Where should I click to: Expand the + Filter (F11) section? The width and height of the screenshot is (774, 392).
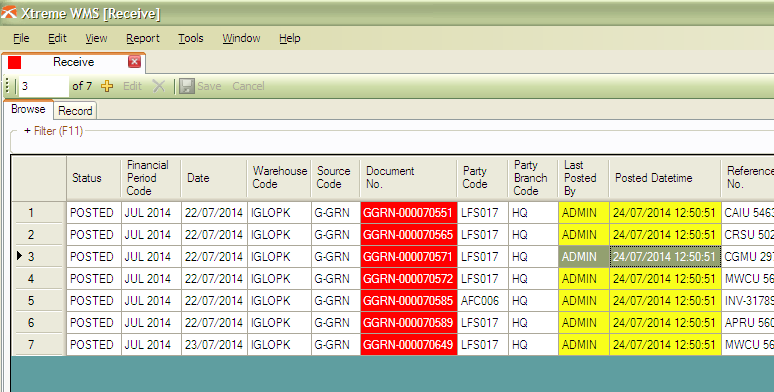point(53,131)
